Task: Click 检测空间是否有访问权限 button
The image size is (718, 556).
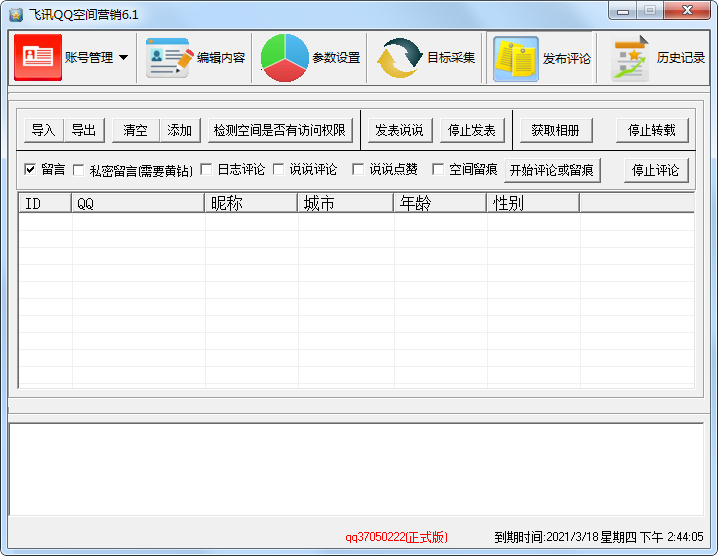Action: coord(279,130)
